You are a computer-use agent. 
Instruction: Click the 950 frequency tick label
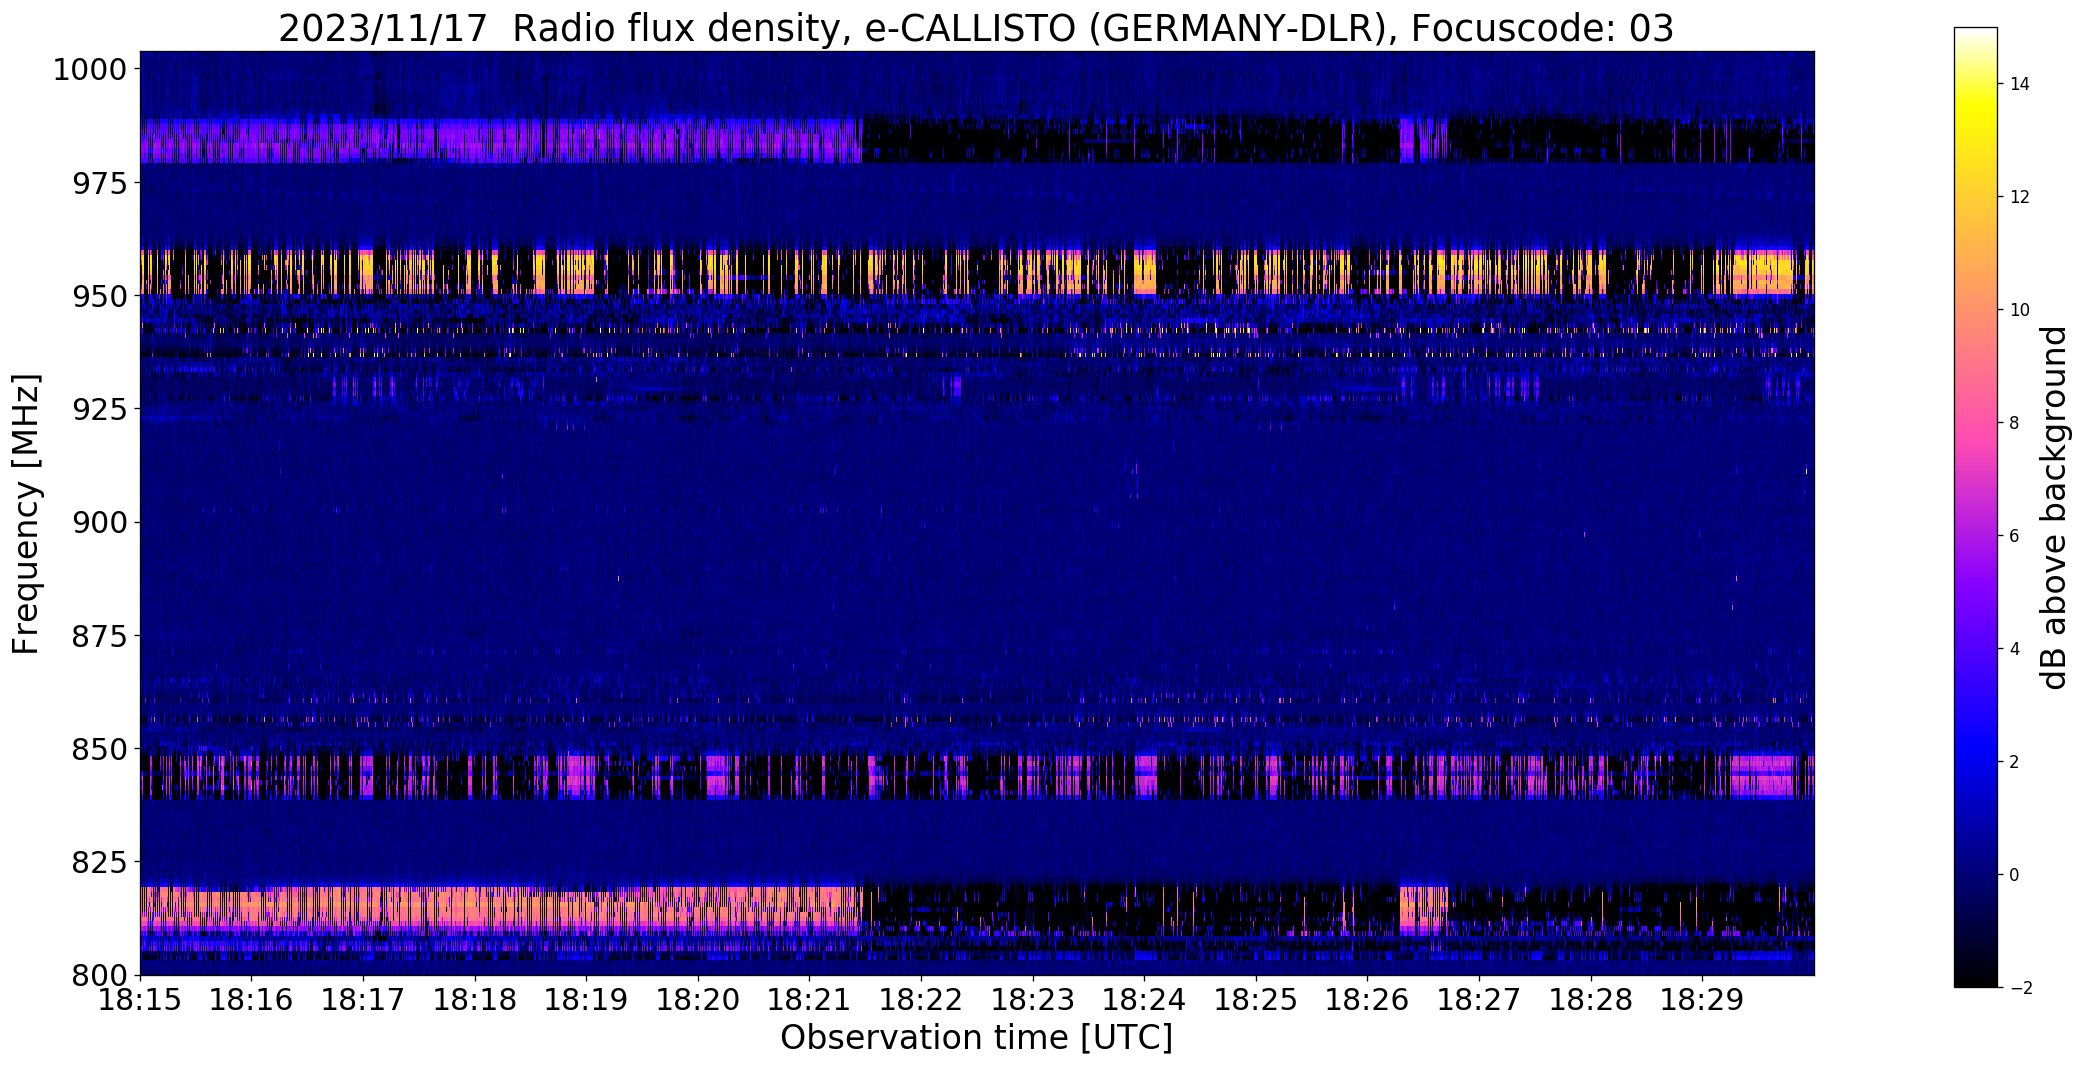(99, 296)
